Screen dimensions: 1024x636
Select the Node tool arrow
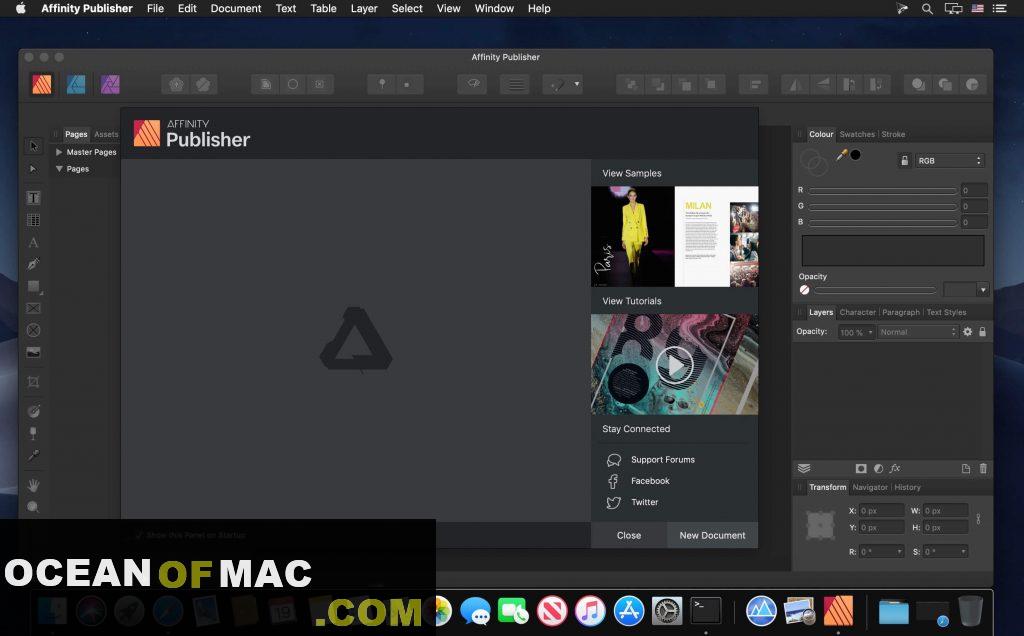[33, 169]
